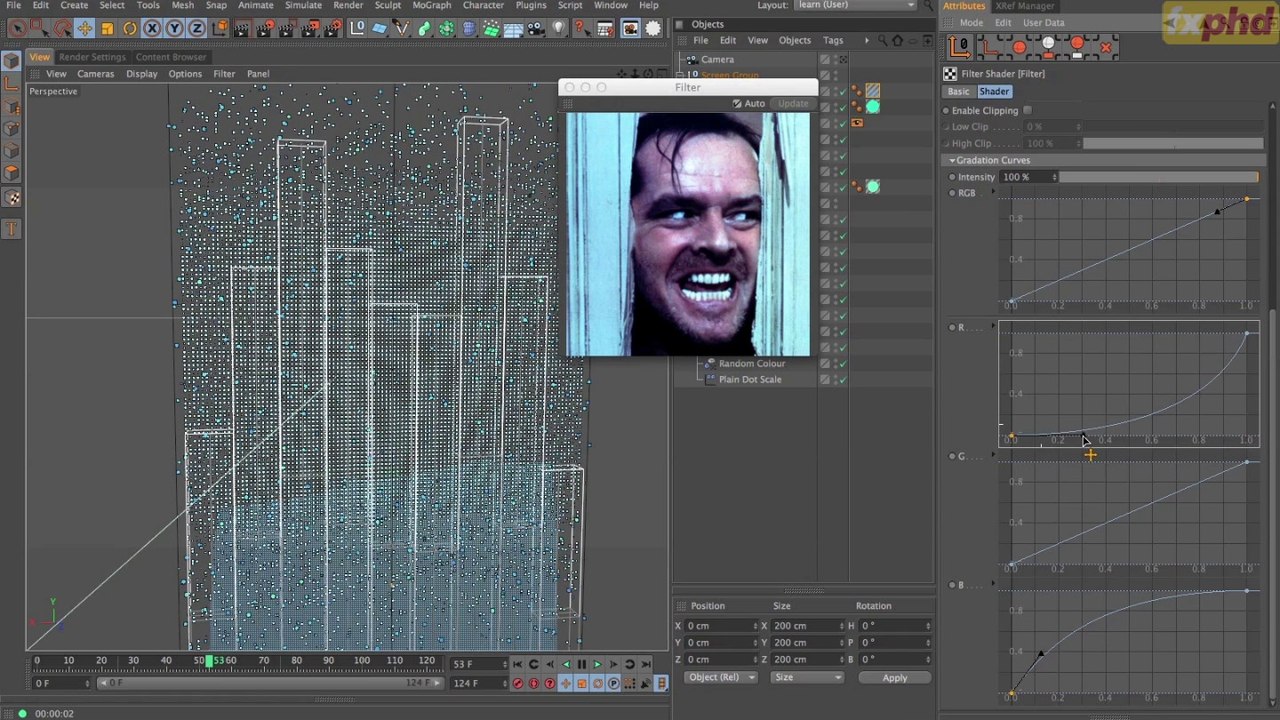Activate the Move tool
The width and height of the screenshot is (1280, 720).
coord(85,28)
